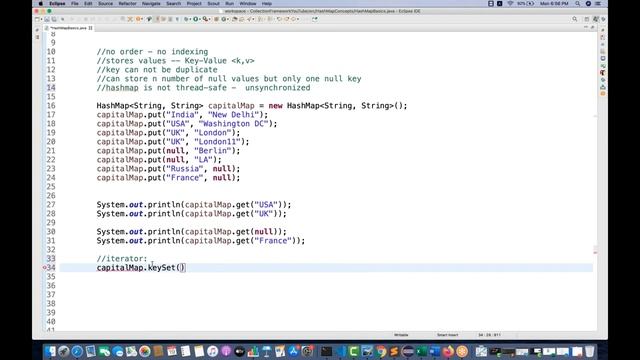Click the Writable status bar entry
Screen dimensions: 640x360
point(401,335)
